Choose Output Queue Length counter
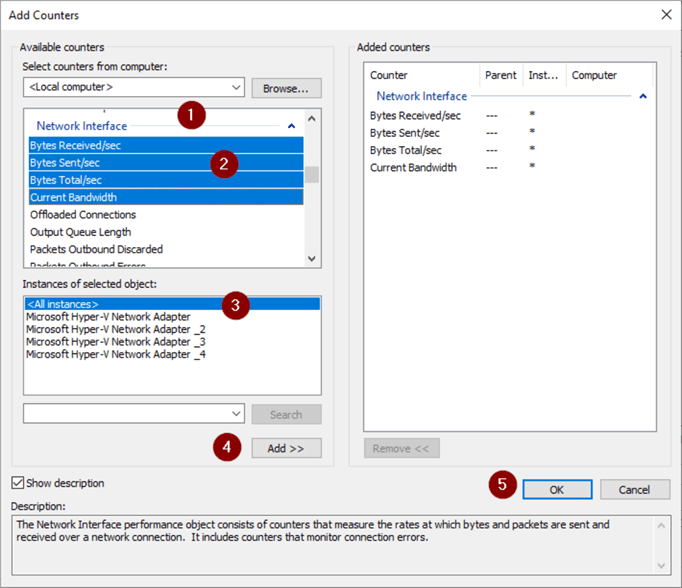682x588 pixels. (80, 232)
